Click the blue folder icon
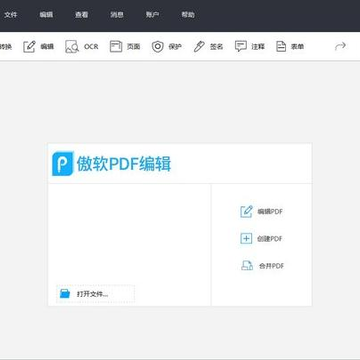The image size is (360, 360). (x=65, y=294)
